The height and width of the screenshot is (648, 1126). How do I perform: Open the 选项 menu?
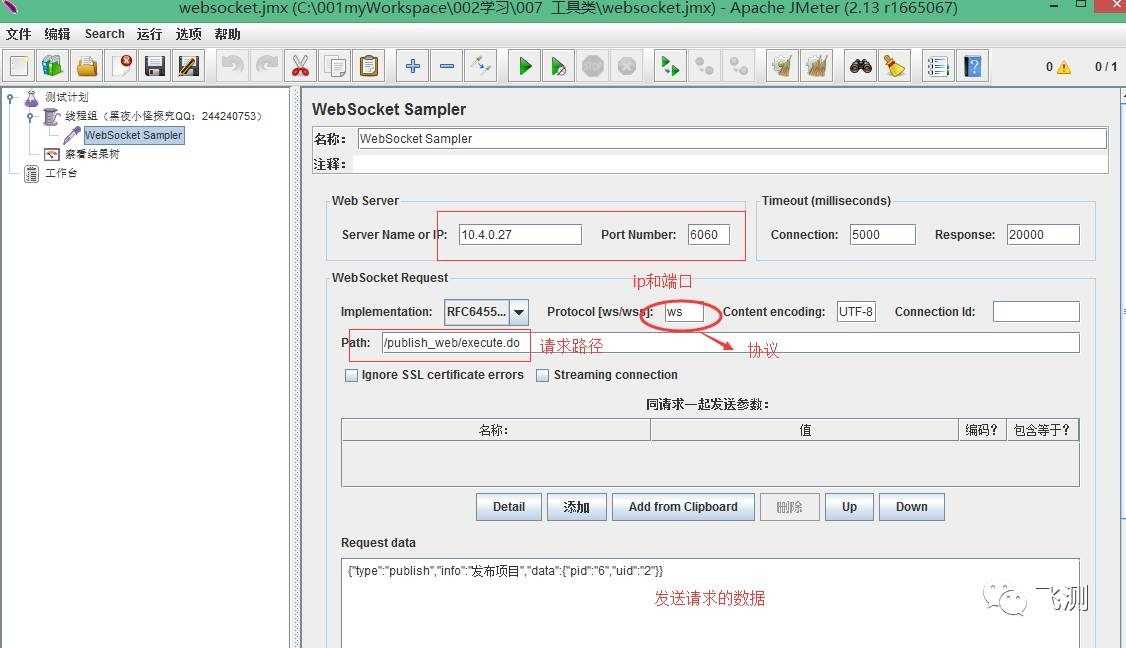(189, 34)
